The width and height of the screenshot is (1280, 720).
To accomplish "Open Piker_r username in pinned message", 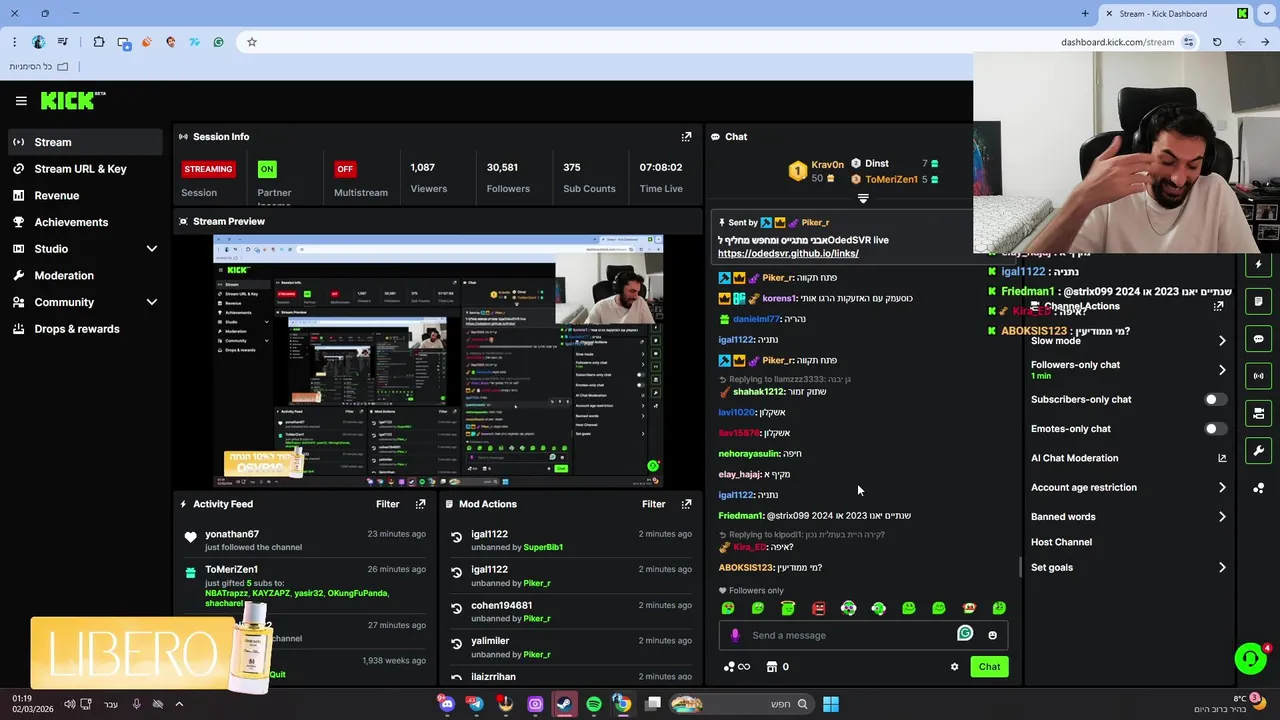I will click(x=815, y=223).
